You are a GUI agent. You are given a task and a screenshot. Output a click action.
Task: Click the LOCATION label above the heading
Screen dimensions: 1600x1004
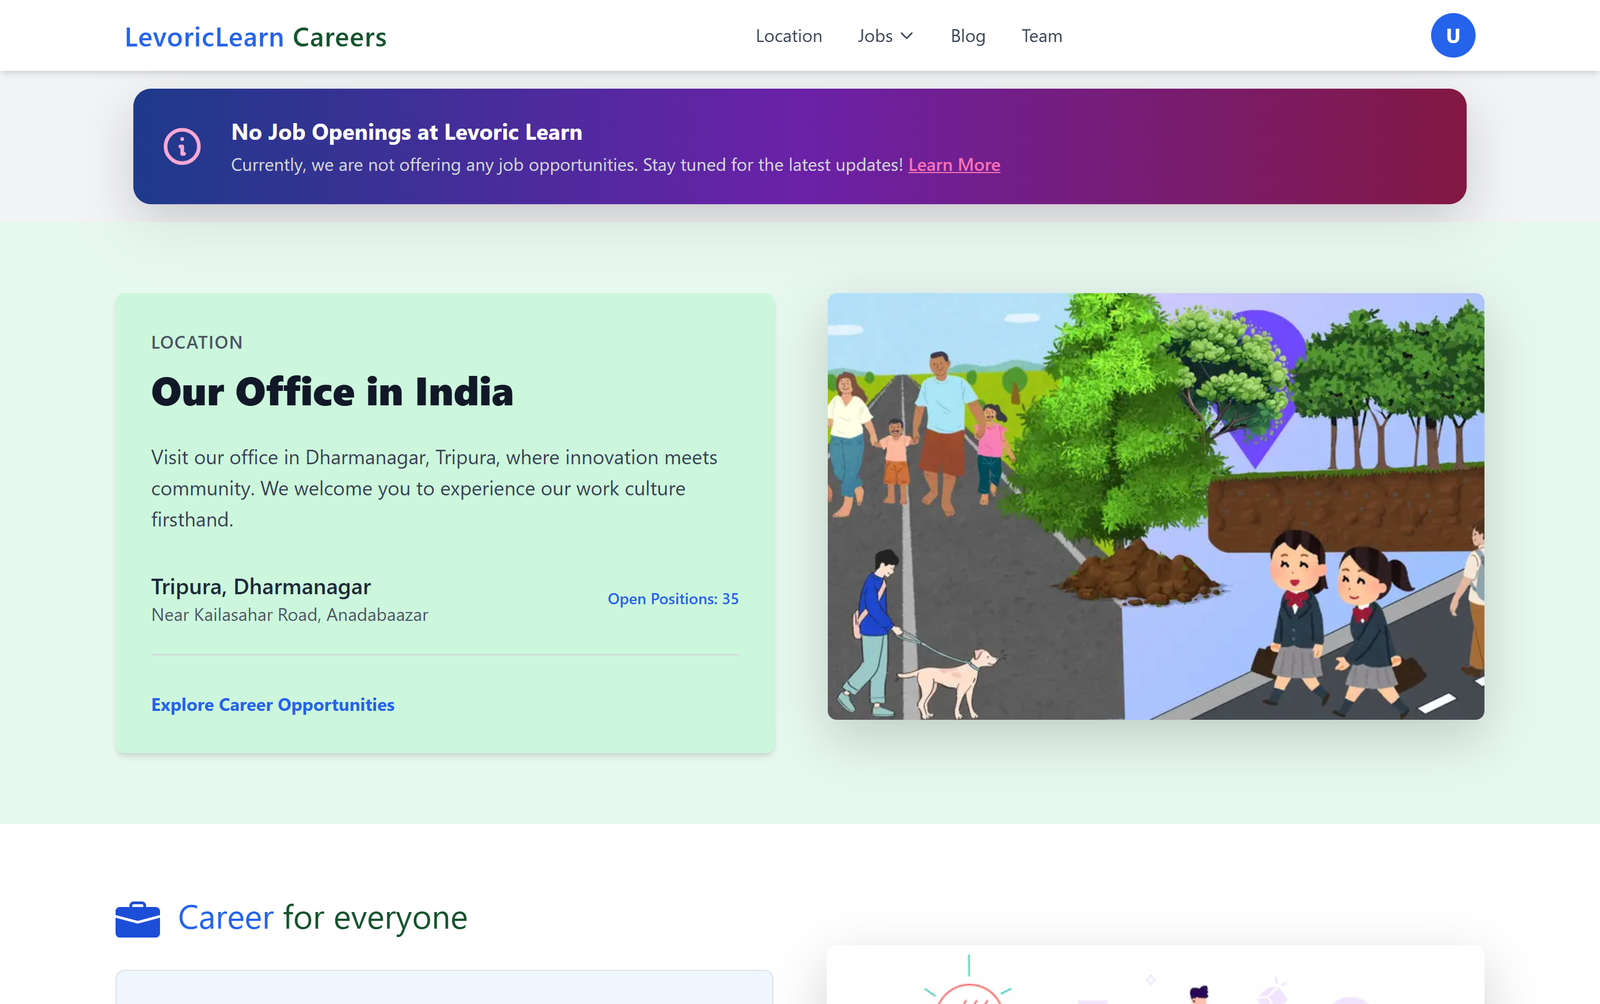(196, 342)
